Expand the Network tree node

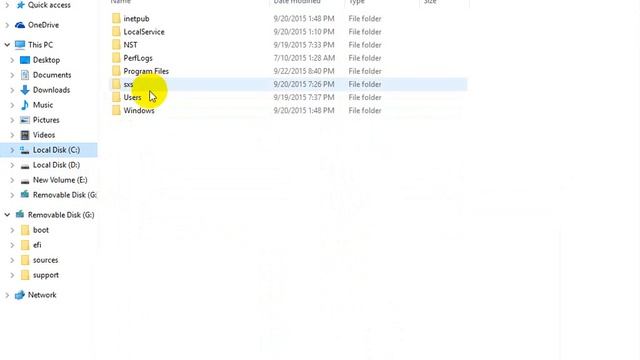point(7,295)
